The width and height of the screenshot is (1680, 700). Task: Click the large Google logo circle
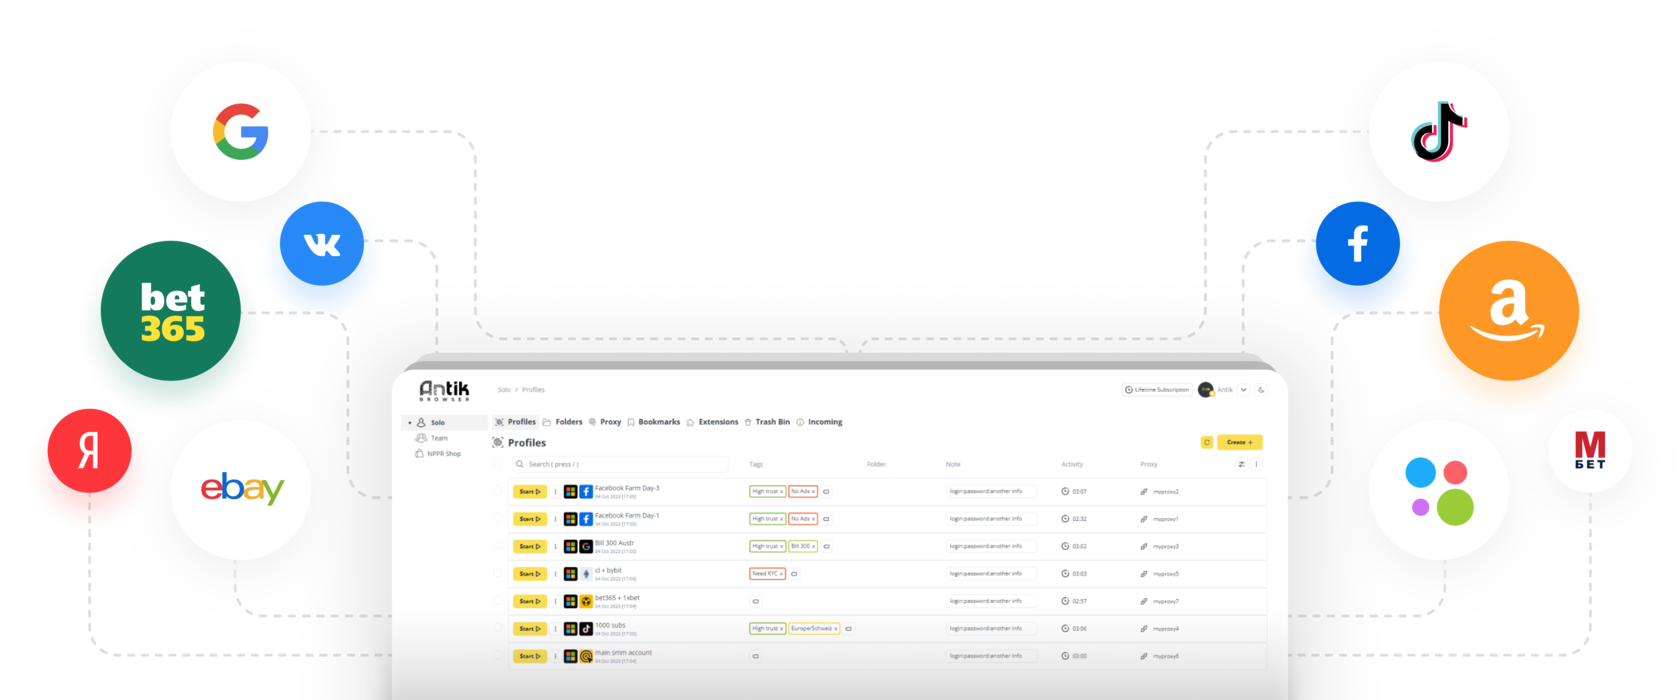241,131
